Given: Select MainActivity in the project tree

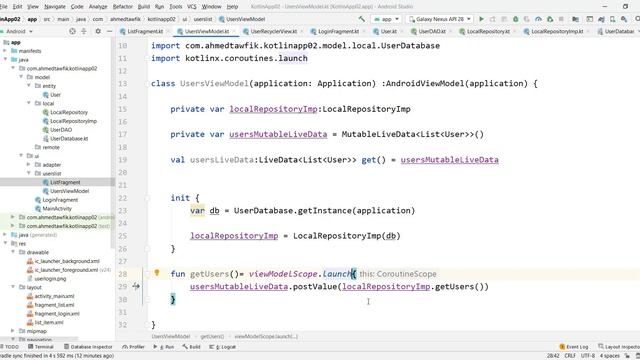Looking at the screenshot, I should [53, 209].
